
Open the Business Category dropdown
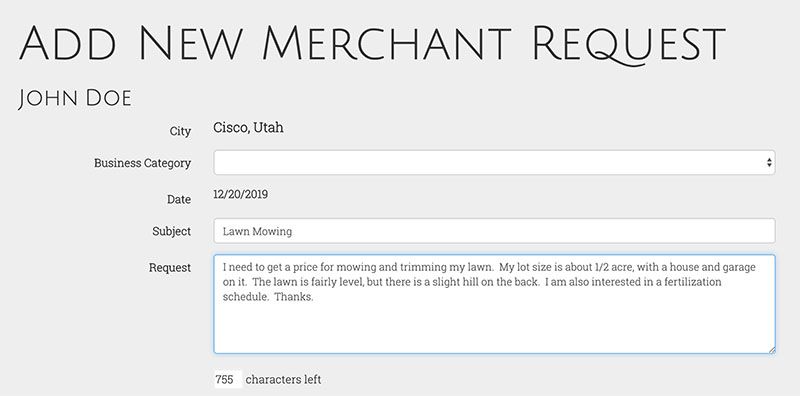coord(494,162)
